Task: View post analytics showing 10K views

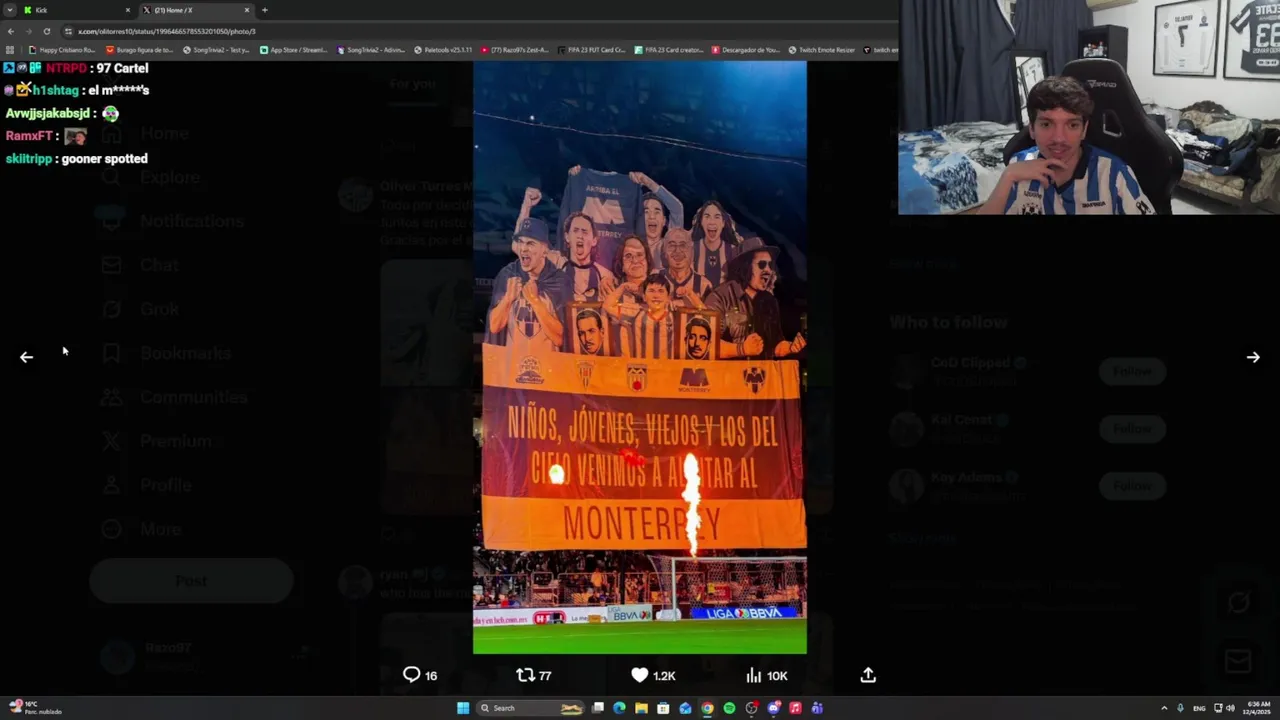Action: point(767,675)
